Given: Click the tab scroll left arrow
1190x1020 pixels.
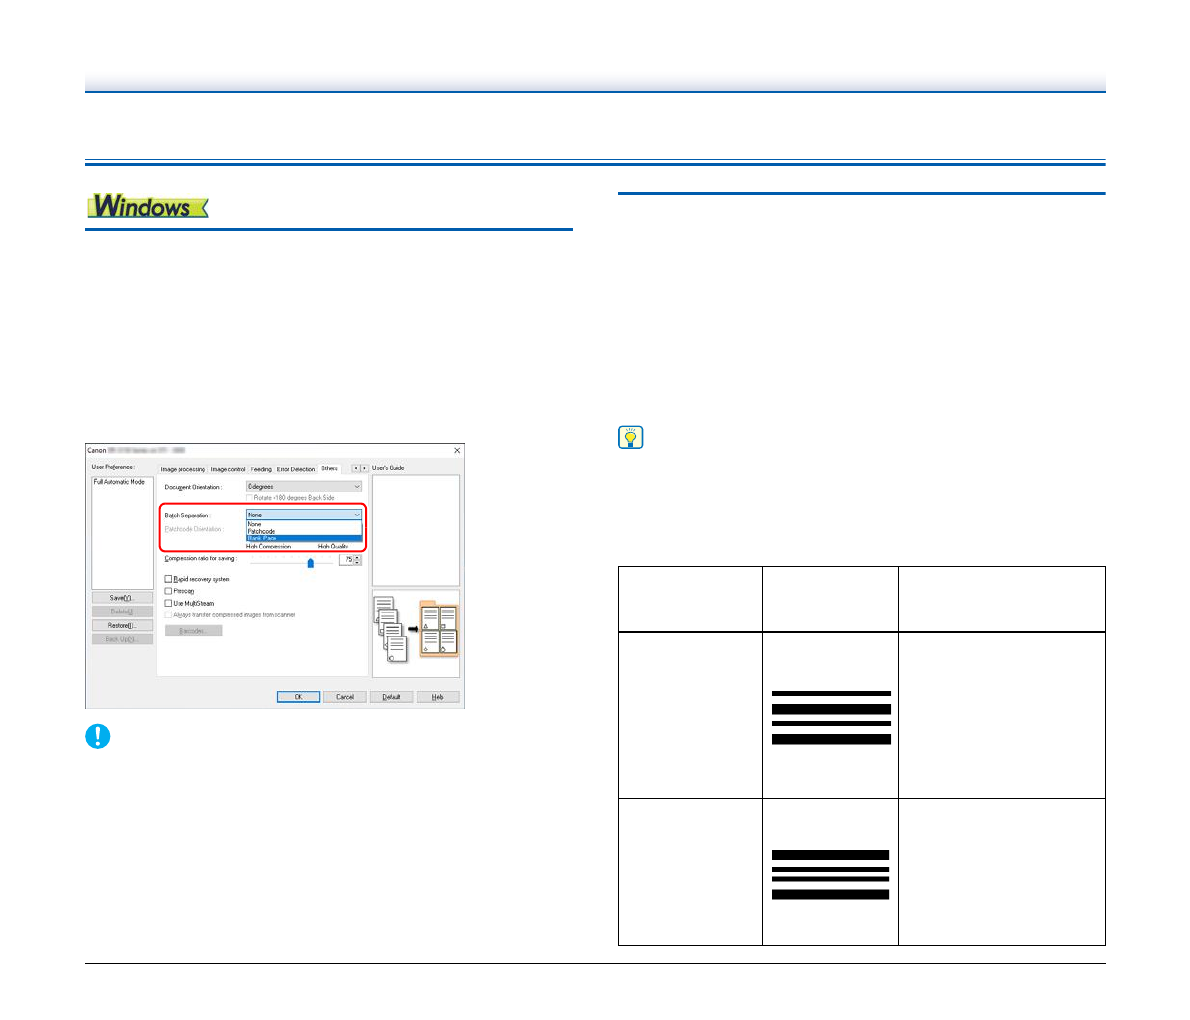Looking at the screenshot, I should (x=355, y=468).
